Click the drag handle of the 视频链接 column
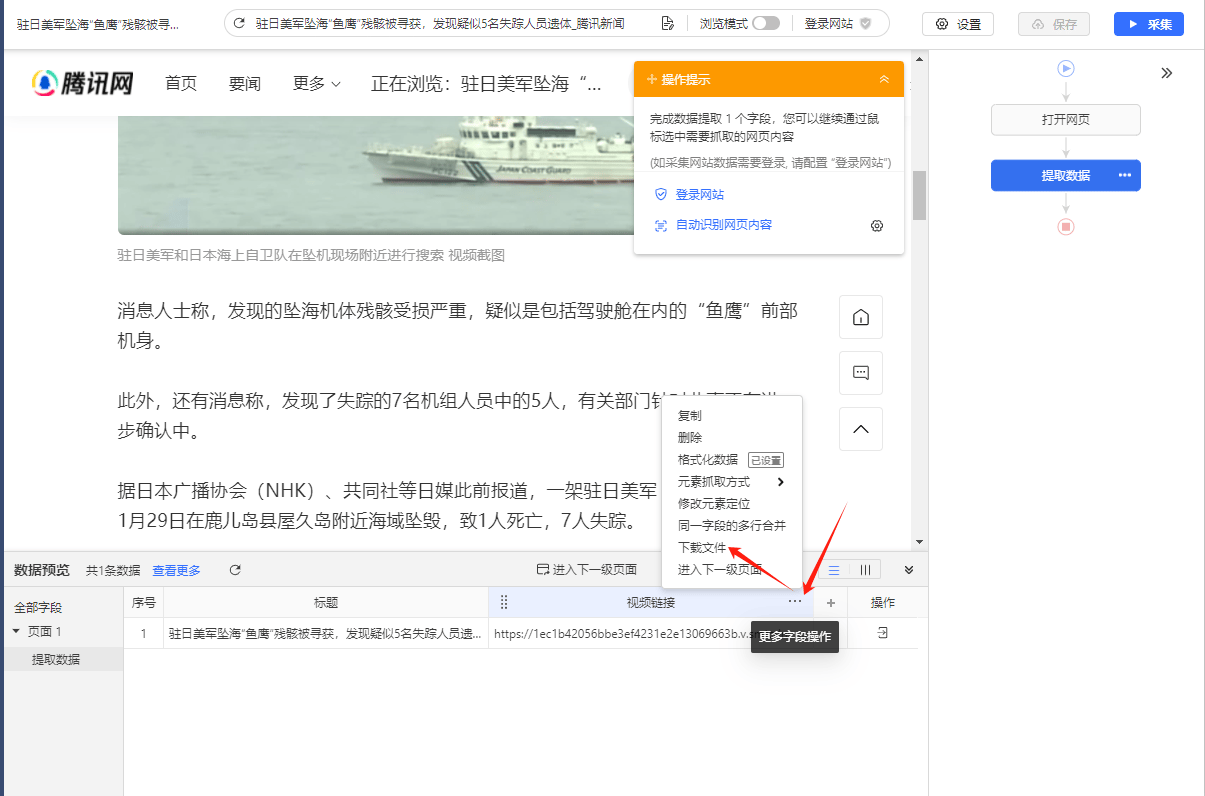The width and height of the screenshot is (1205, 796). tap(504, 602)
